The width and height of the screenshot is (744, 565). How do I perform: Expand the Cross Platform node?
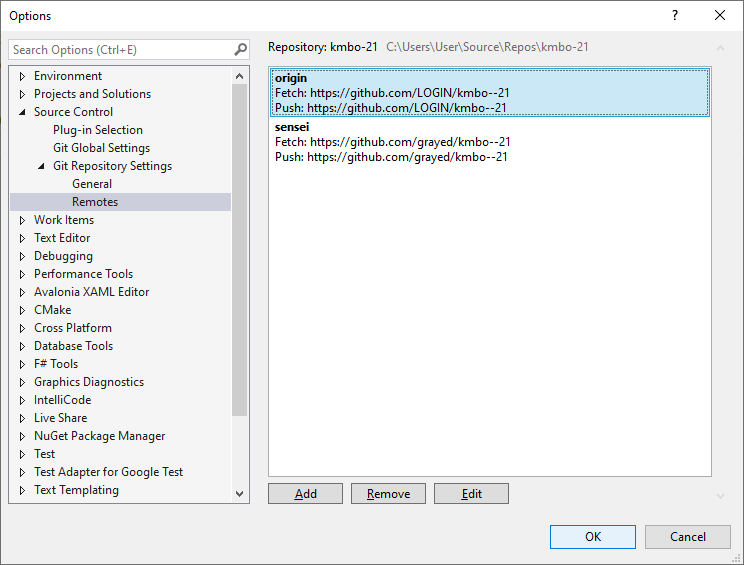[22, 328]
